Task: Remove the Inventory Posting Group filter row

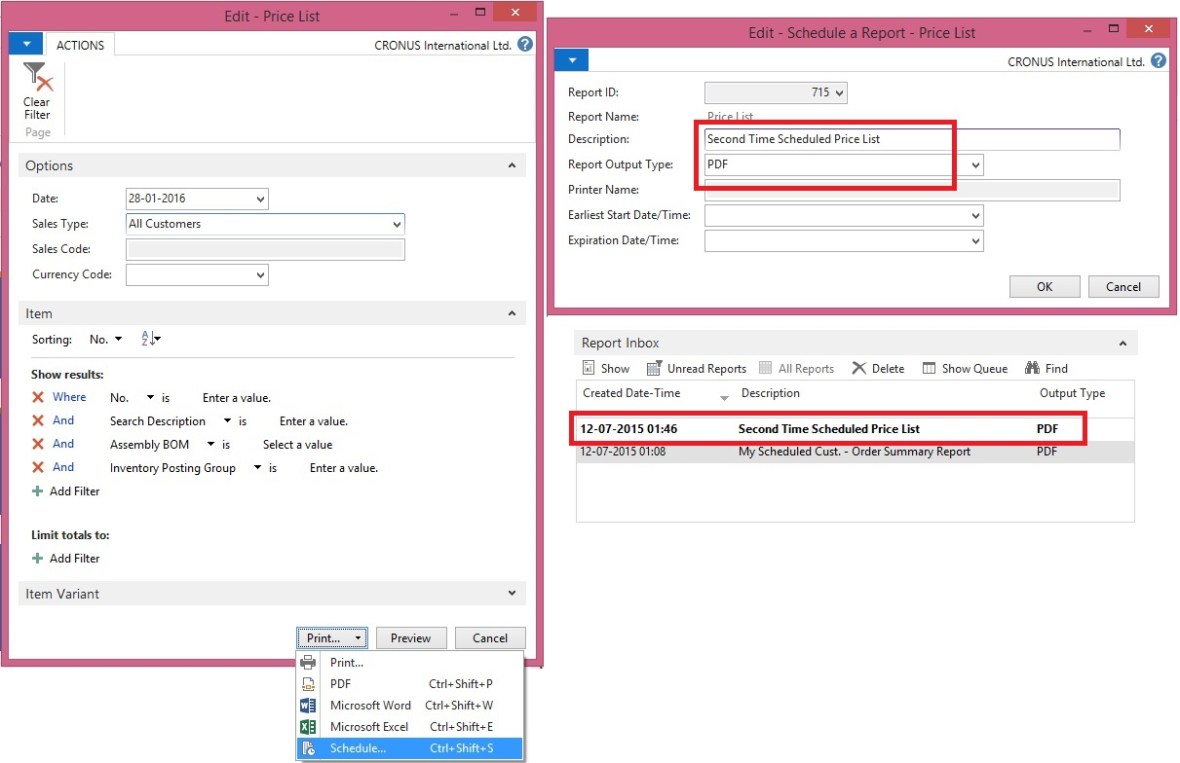Action: [38, 468]
